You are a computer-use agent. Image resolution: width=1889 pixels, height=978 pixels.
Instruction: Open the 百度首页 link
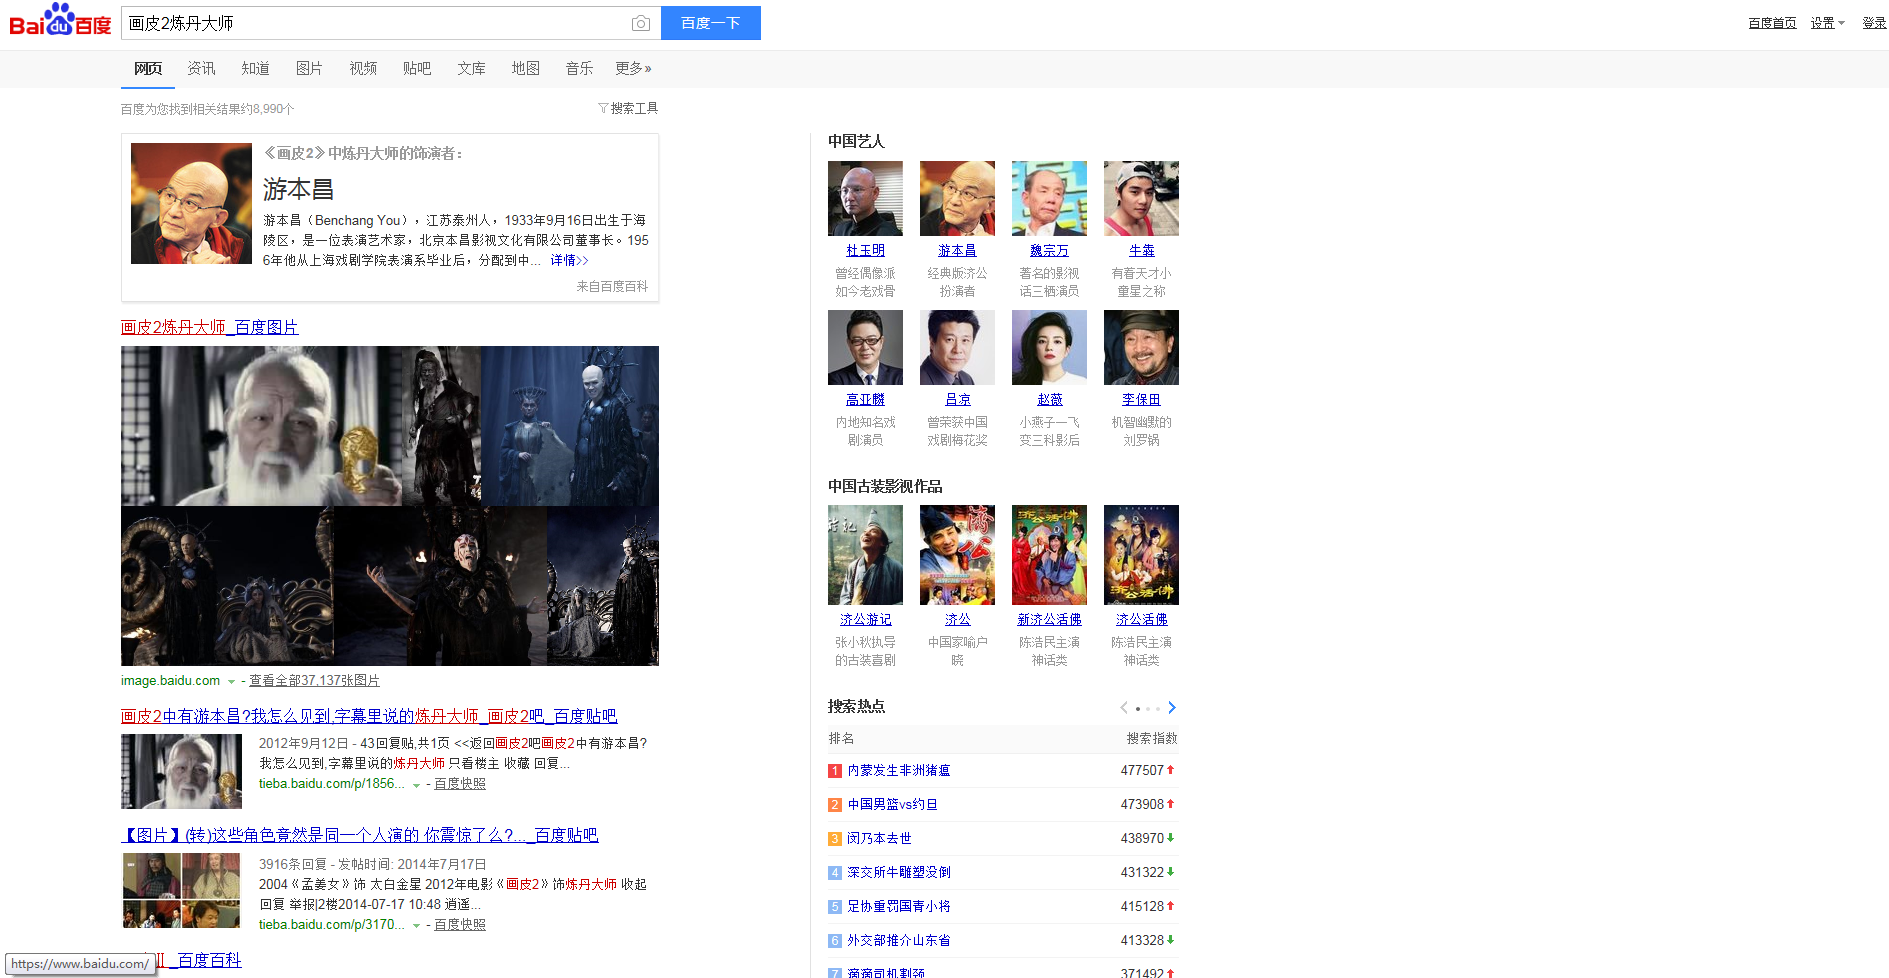pos(1772,23)
